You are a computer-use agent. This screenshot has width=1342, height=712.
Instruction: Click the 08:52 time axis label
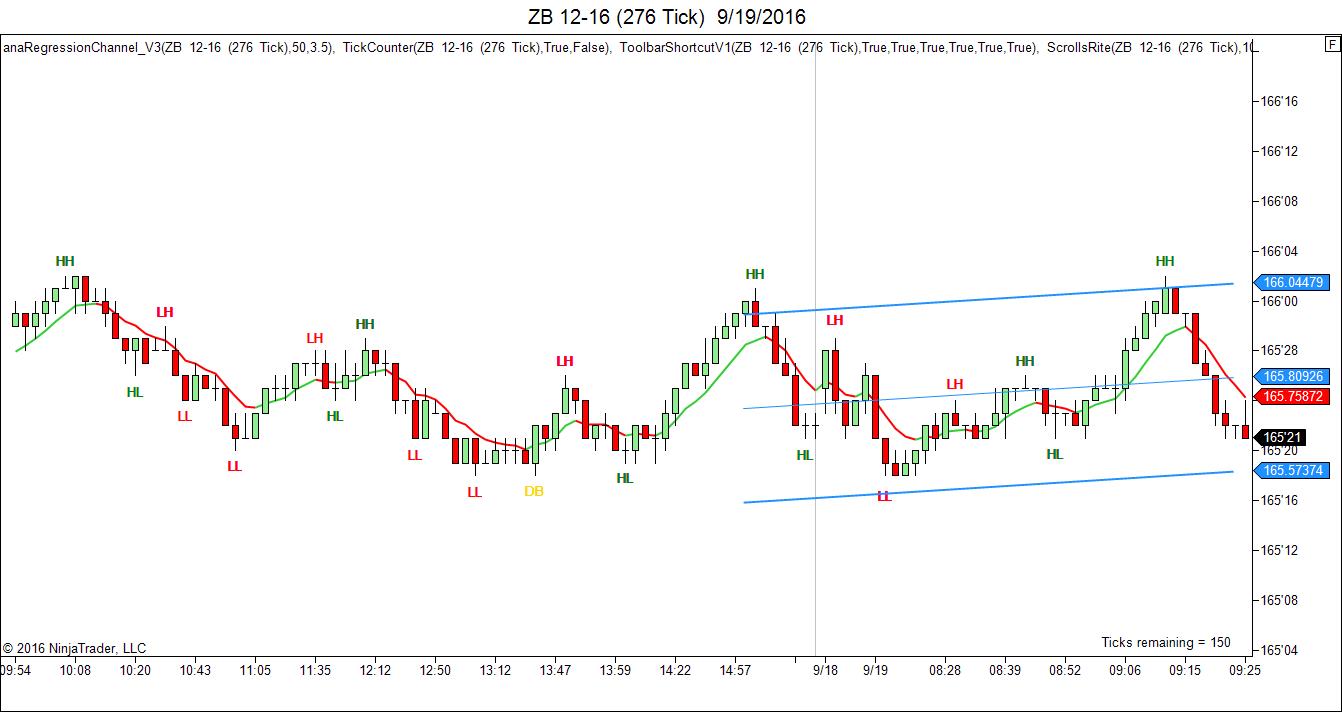click(1065, 670)
